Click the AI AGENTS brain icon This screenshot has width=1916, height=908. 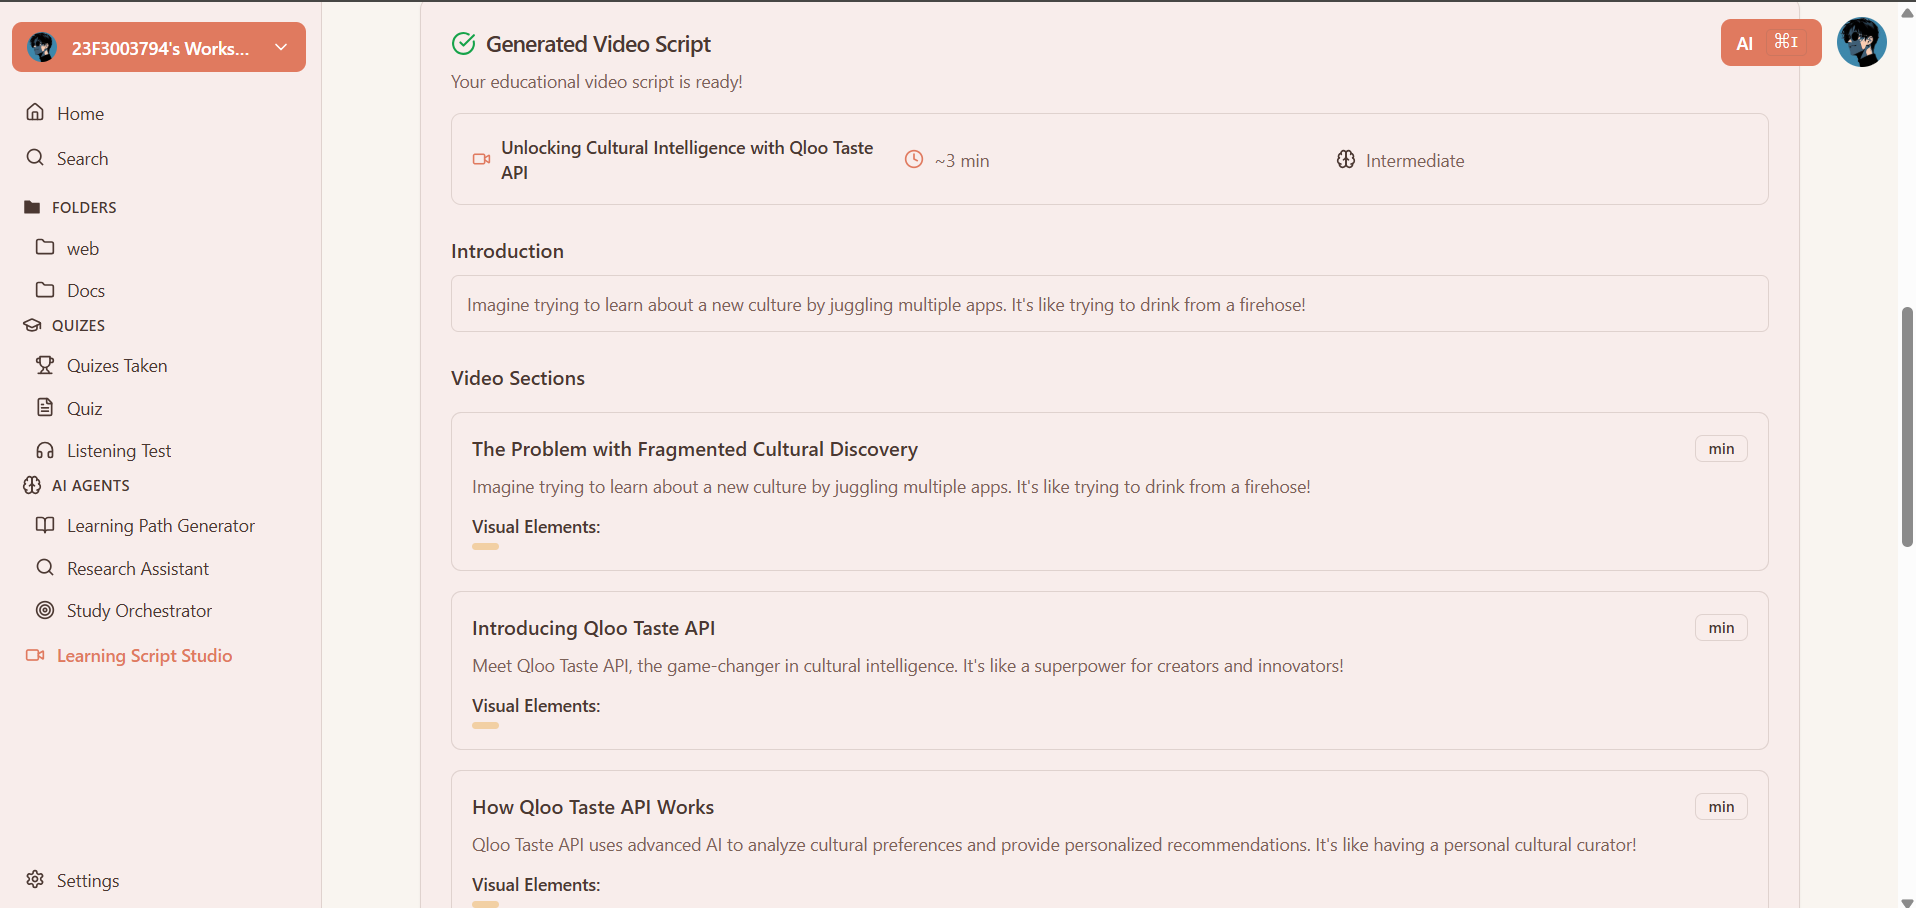click(32, 485)
